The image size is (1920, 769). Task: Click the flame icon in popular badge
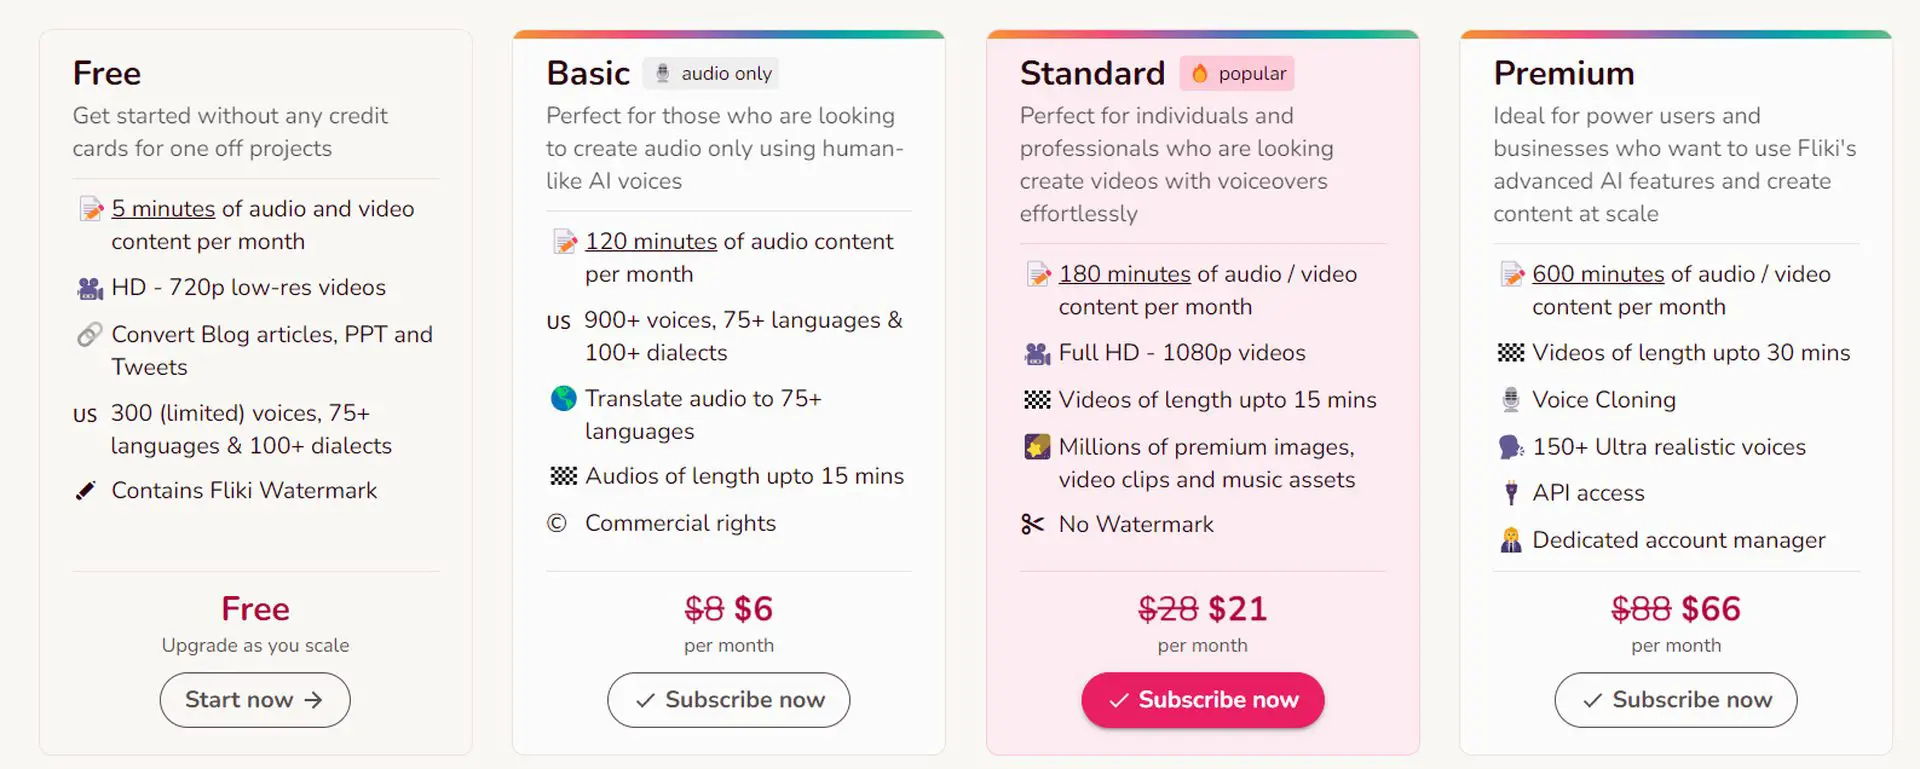(x=1200, y=73)
